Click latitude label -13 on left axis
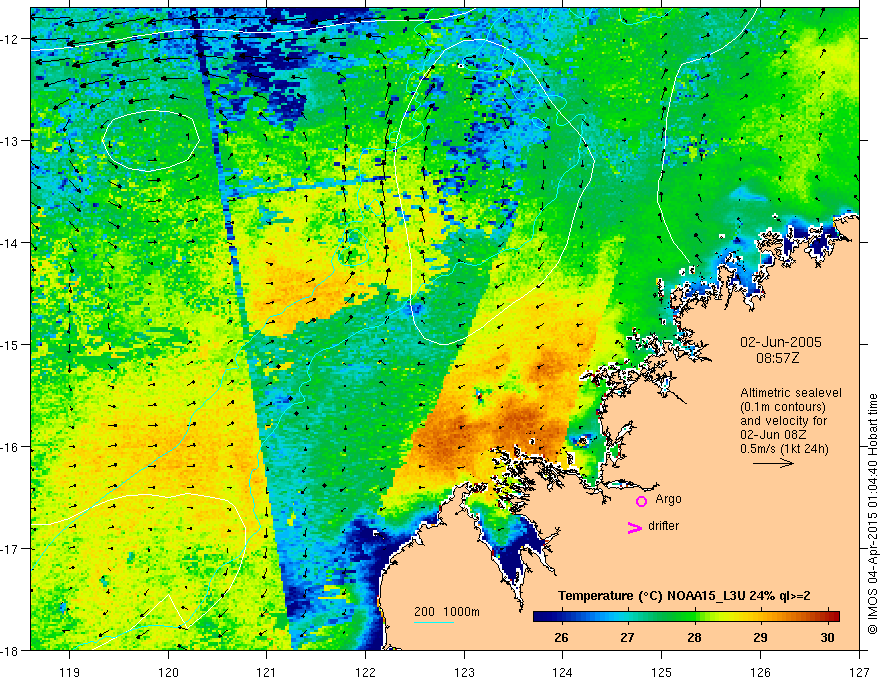The width and height of the screenshot is (880, 680). click(11, 141)
